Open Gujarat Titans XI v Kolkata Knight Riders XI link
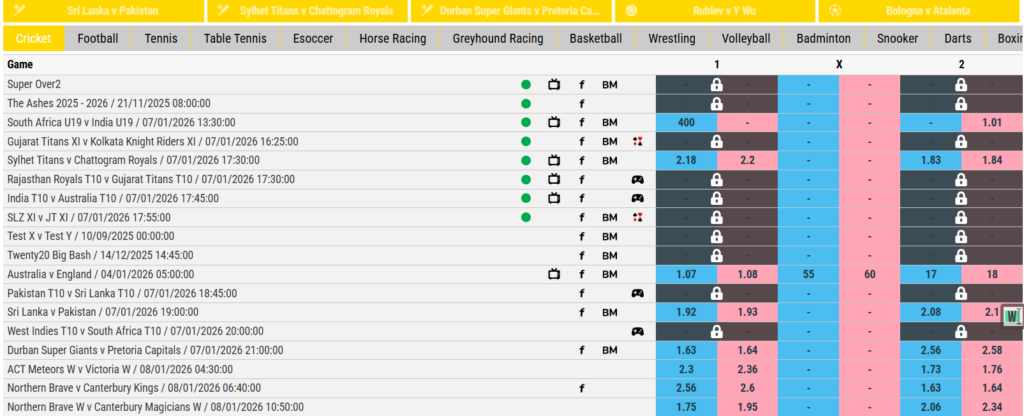 (153, 141)
